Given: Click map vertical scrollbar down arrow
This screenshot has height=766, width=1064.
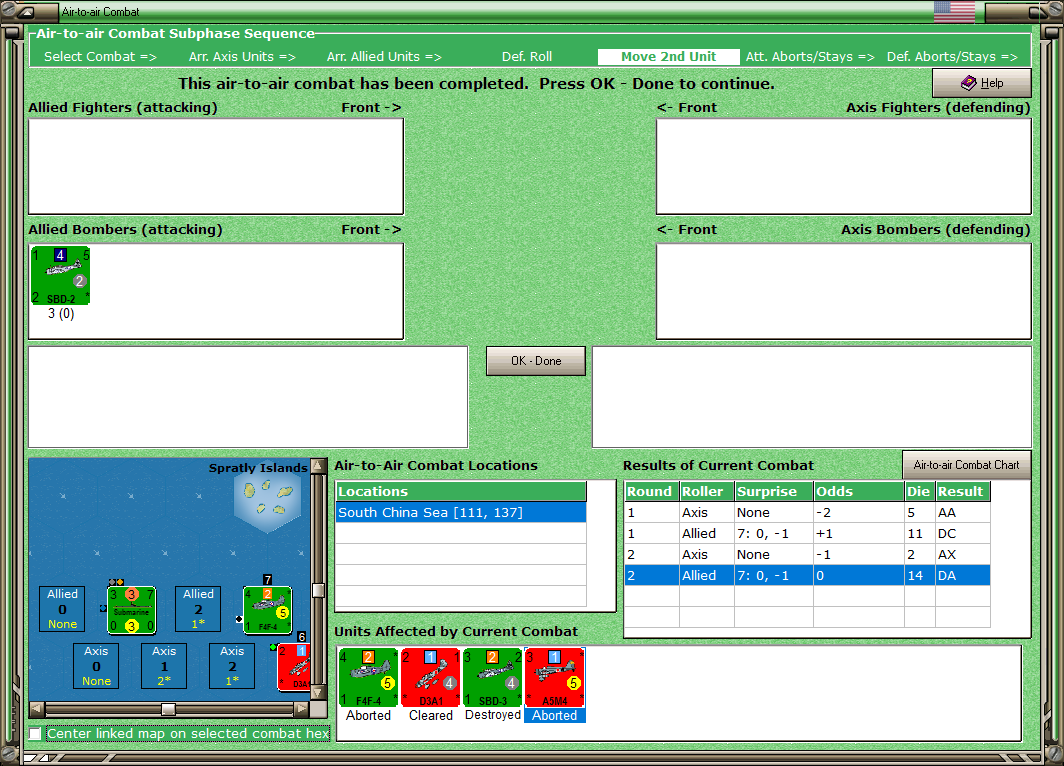Looking at the screenshot, I should (x=318, y=693).
